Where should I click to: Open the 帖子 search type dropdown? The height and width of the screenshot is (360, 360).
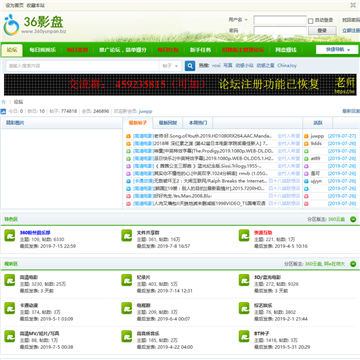pos(171,66)
